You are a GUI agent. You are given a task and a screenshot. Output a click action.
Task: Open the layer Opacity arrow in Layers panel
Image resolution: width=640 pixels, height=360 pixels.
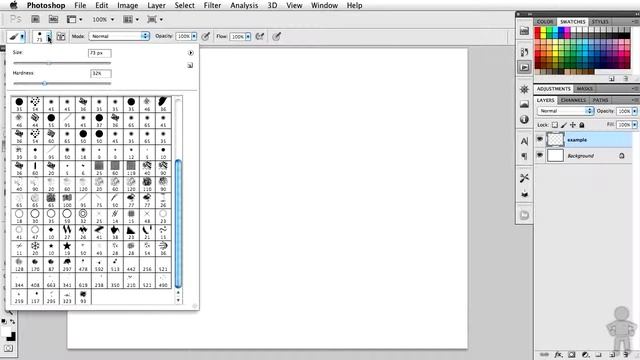(x=635, y=111)
